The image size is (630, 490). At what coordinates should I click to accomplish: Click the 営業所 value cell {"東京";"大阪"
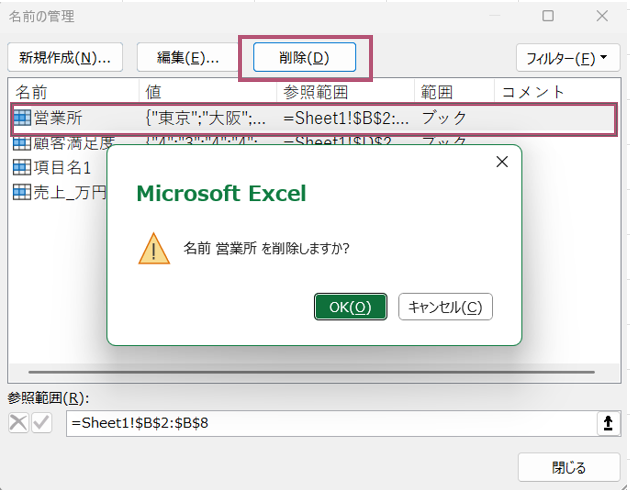(x=206, y=118)
